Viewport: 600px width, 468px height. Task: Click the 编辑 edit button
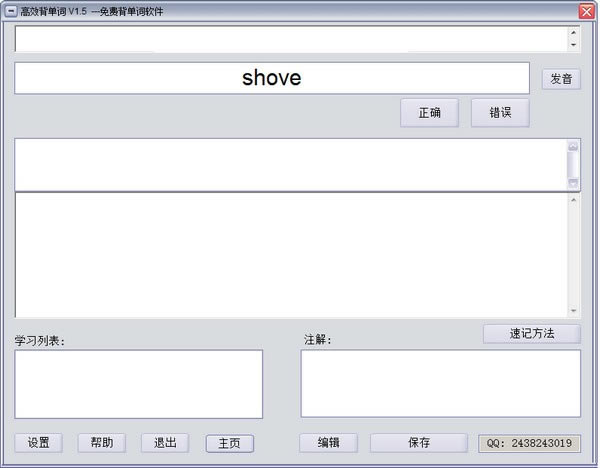coord(328,443)
